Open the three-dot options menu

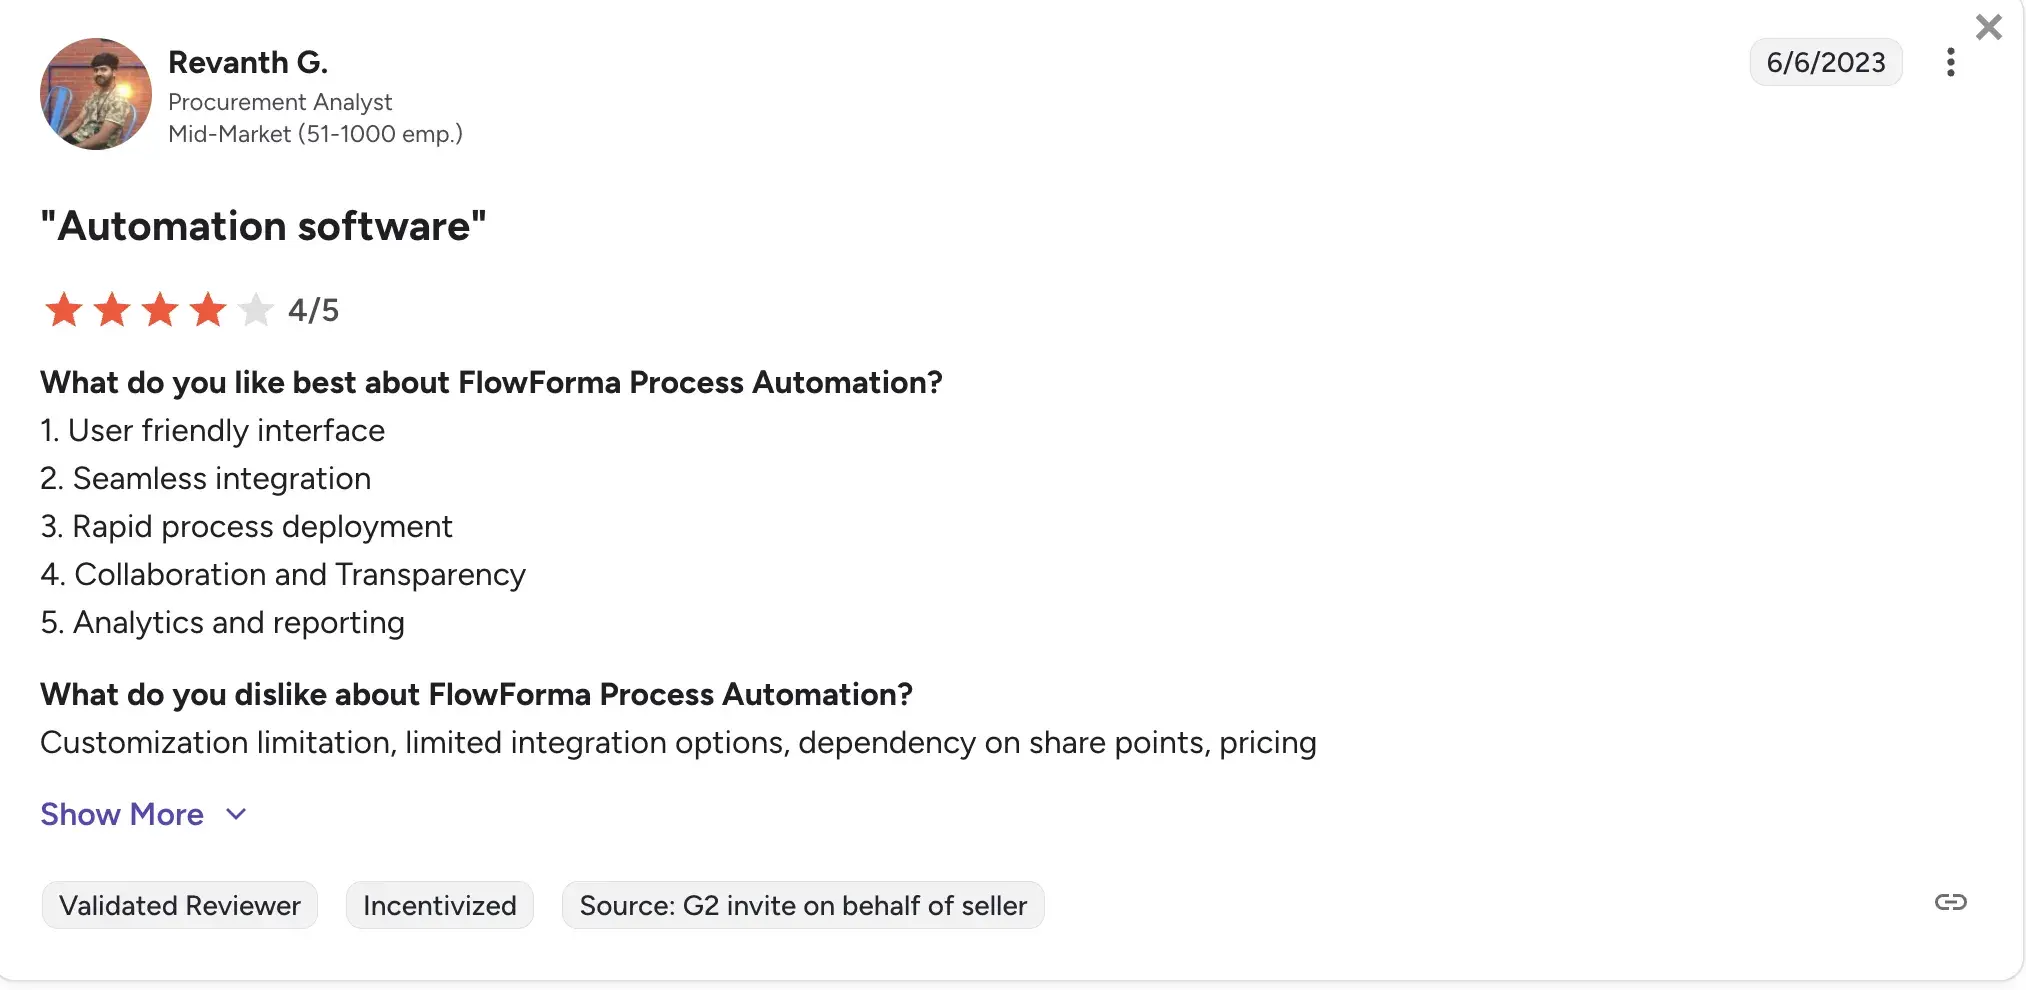coord(1950,62)
